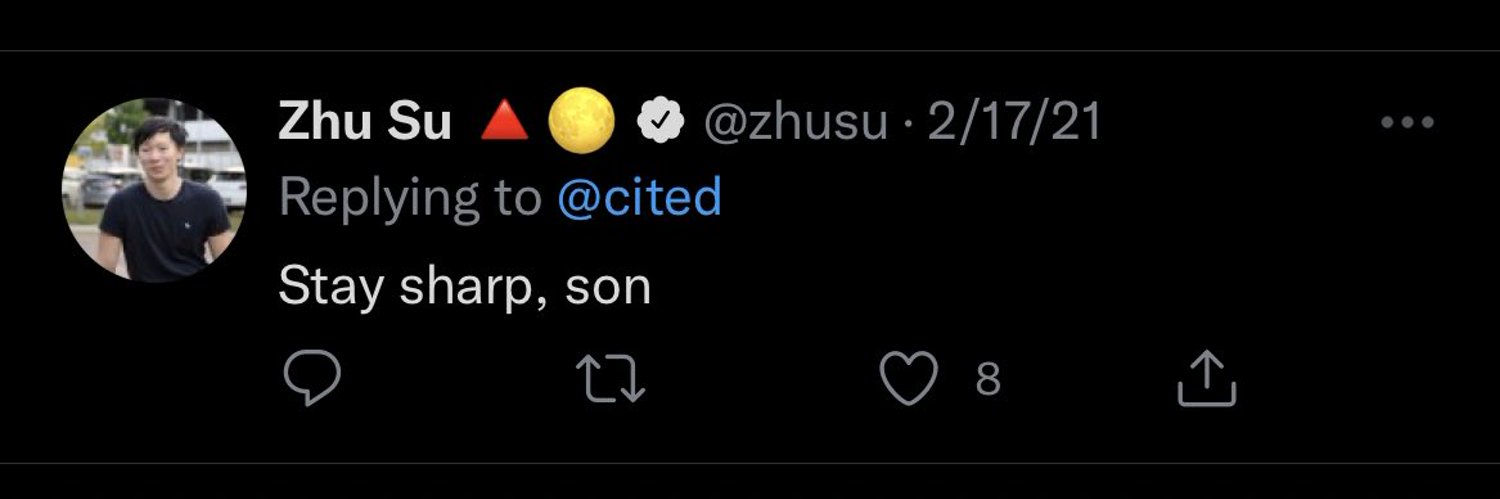This screenshot has width=1500, height=499.
Task: Follow the blue @cited mention link
Action: [639, 198]
